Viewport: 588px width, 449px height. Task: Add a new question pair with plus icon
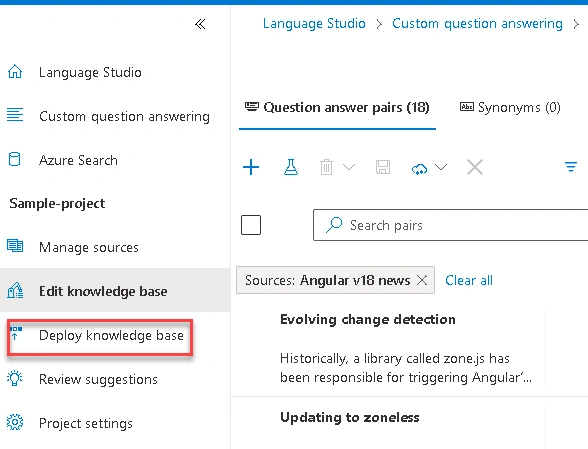click(x=251, y=167)
